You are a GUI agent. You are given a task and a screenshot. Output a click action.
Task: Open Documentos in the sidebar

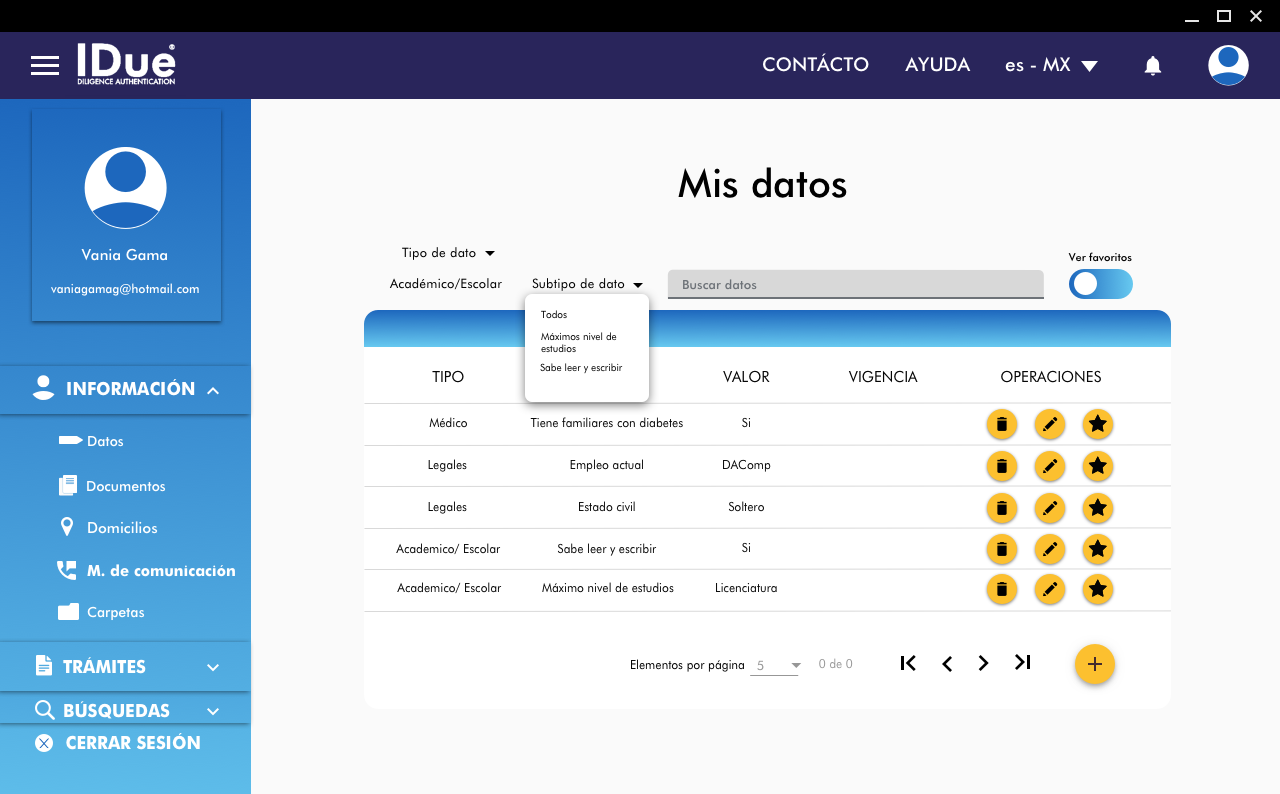[125, 486]
